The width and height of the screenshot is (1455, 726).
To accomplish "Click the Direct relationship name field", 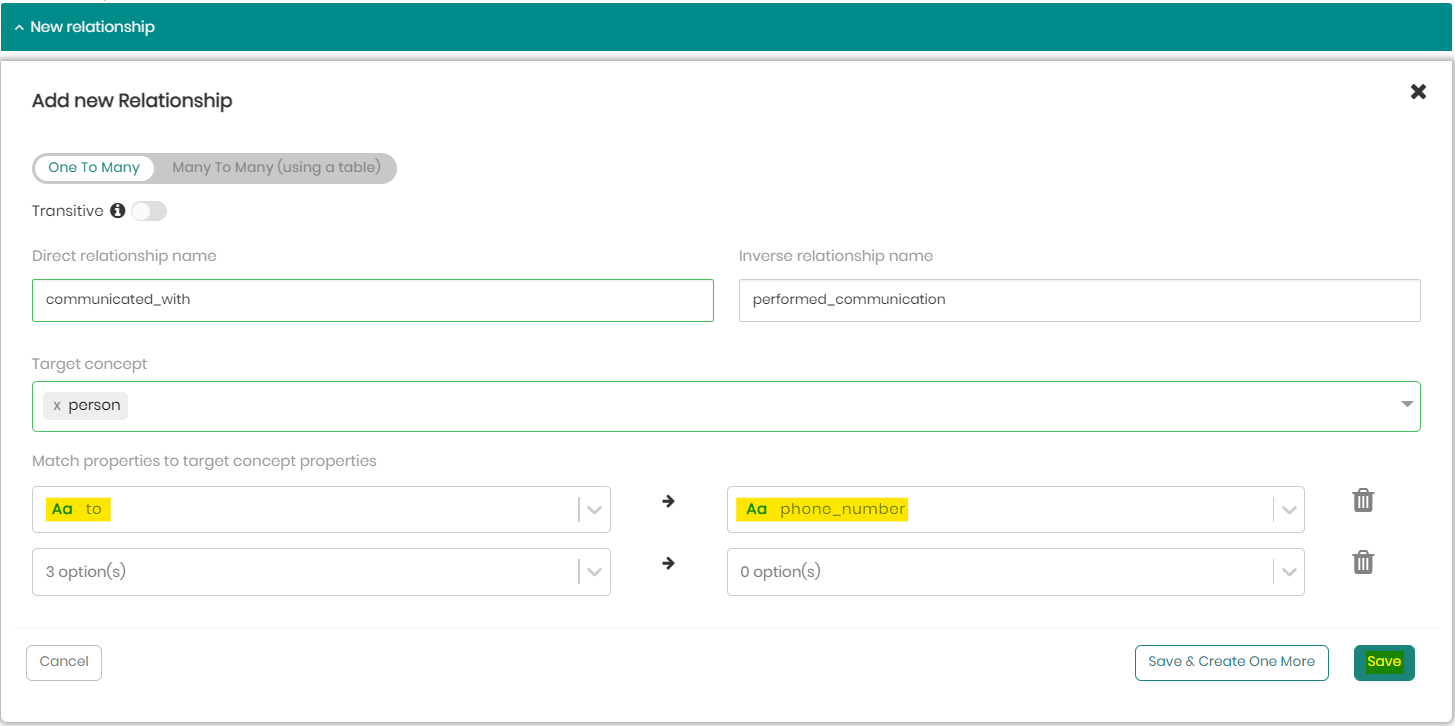I will [372, 300].
